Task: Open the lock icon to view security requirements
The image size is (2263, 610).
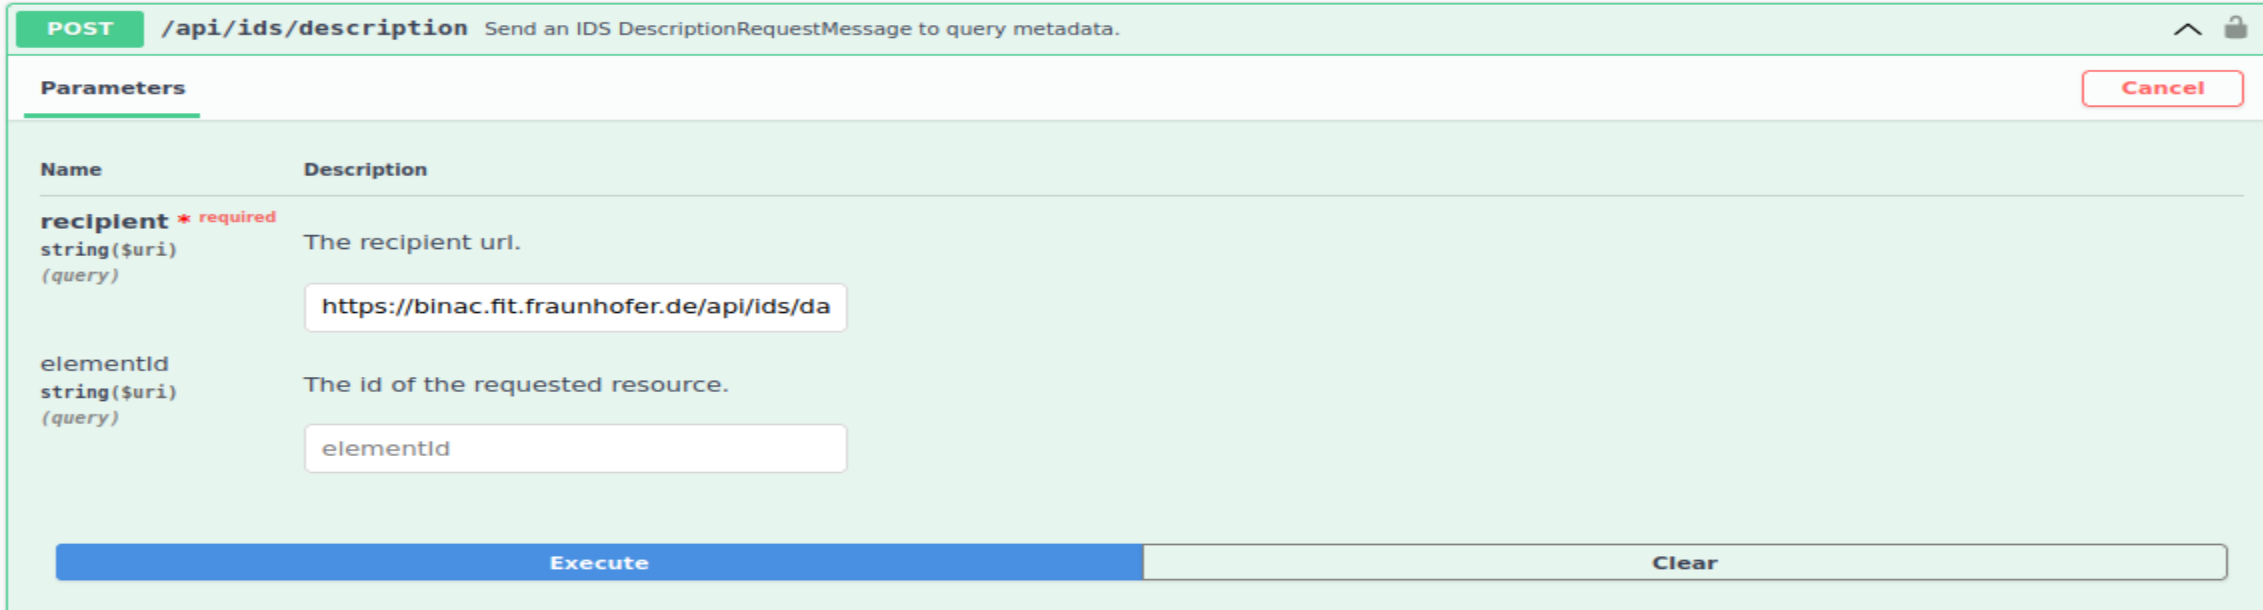Action: (2234, 29)
